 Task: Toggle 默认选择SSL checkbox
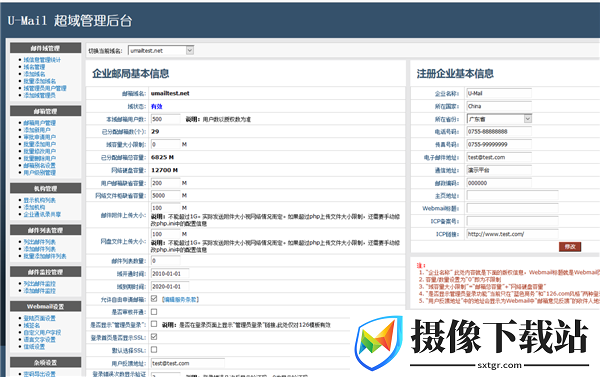(x=154, y=349)
